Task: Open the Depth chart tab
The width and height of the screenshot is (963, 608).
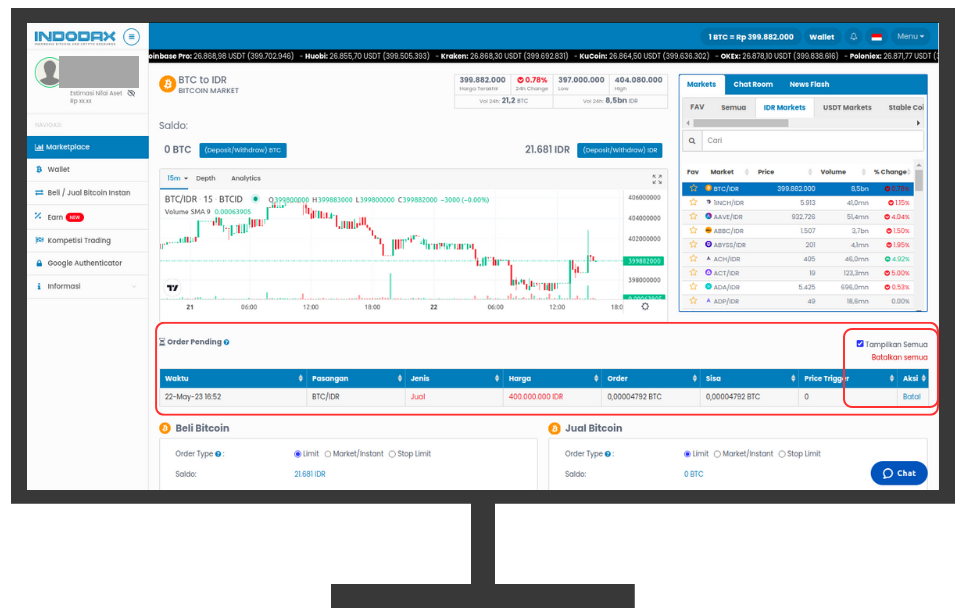Action: coord(206,178)
